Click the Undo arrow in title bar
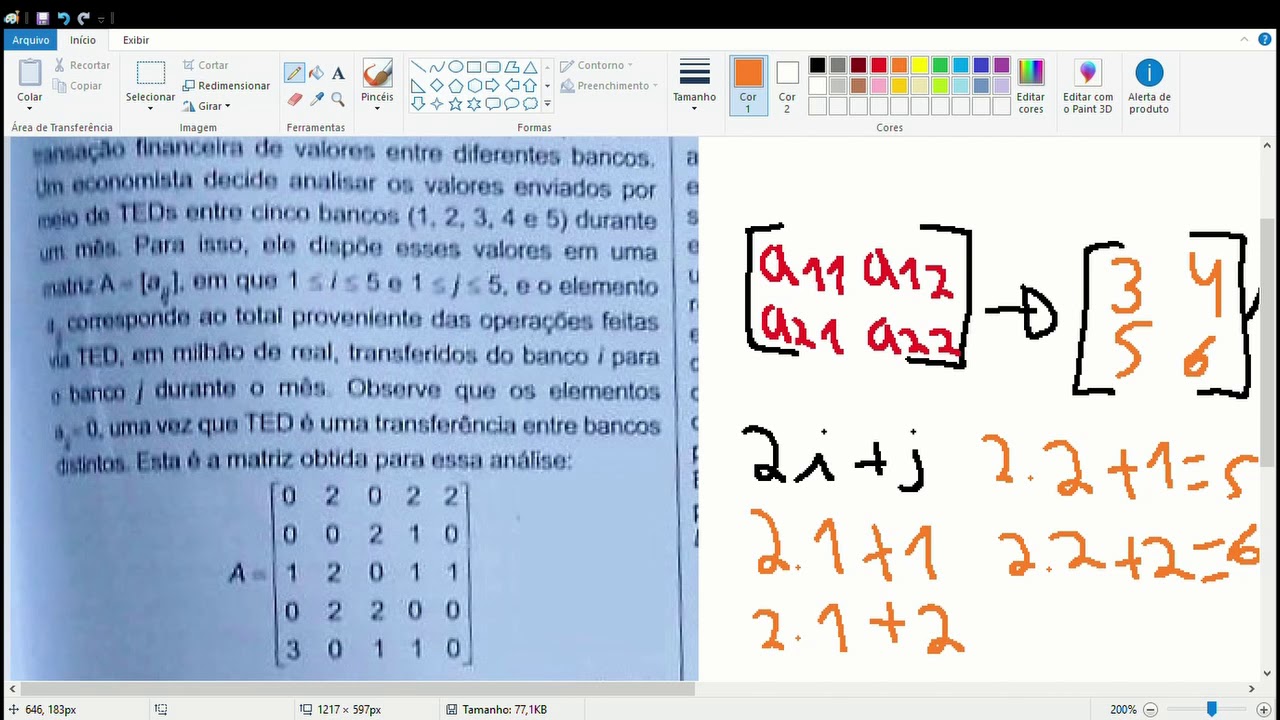The height and width of the screenshot is (720, 1280). [x=64, y=18]
